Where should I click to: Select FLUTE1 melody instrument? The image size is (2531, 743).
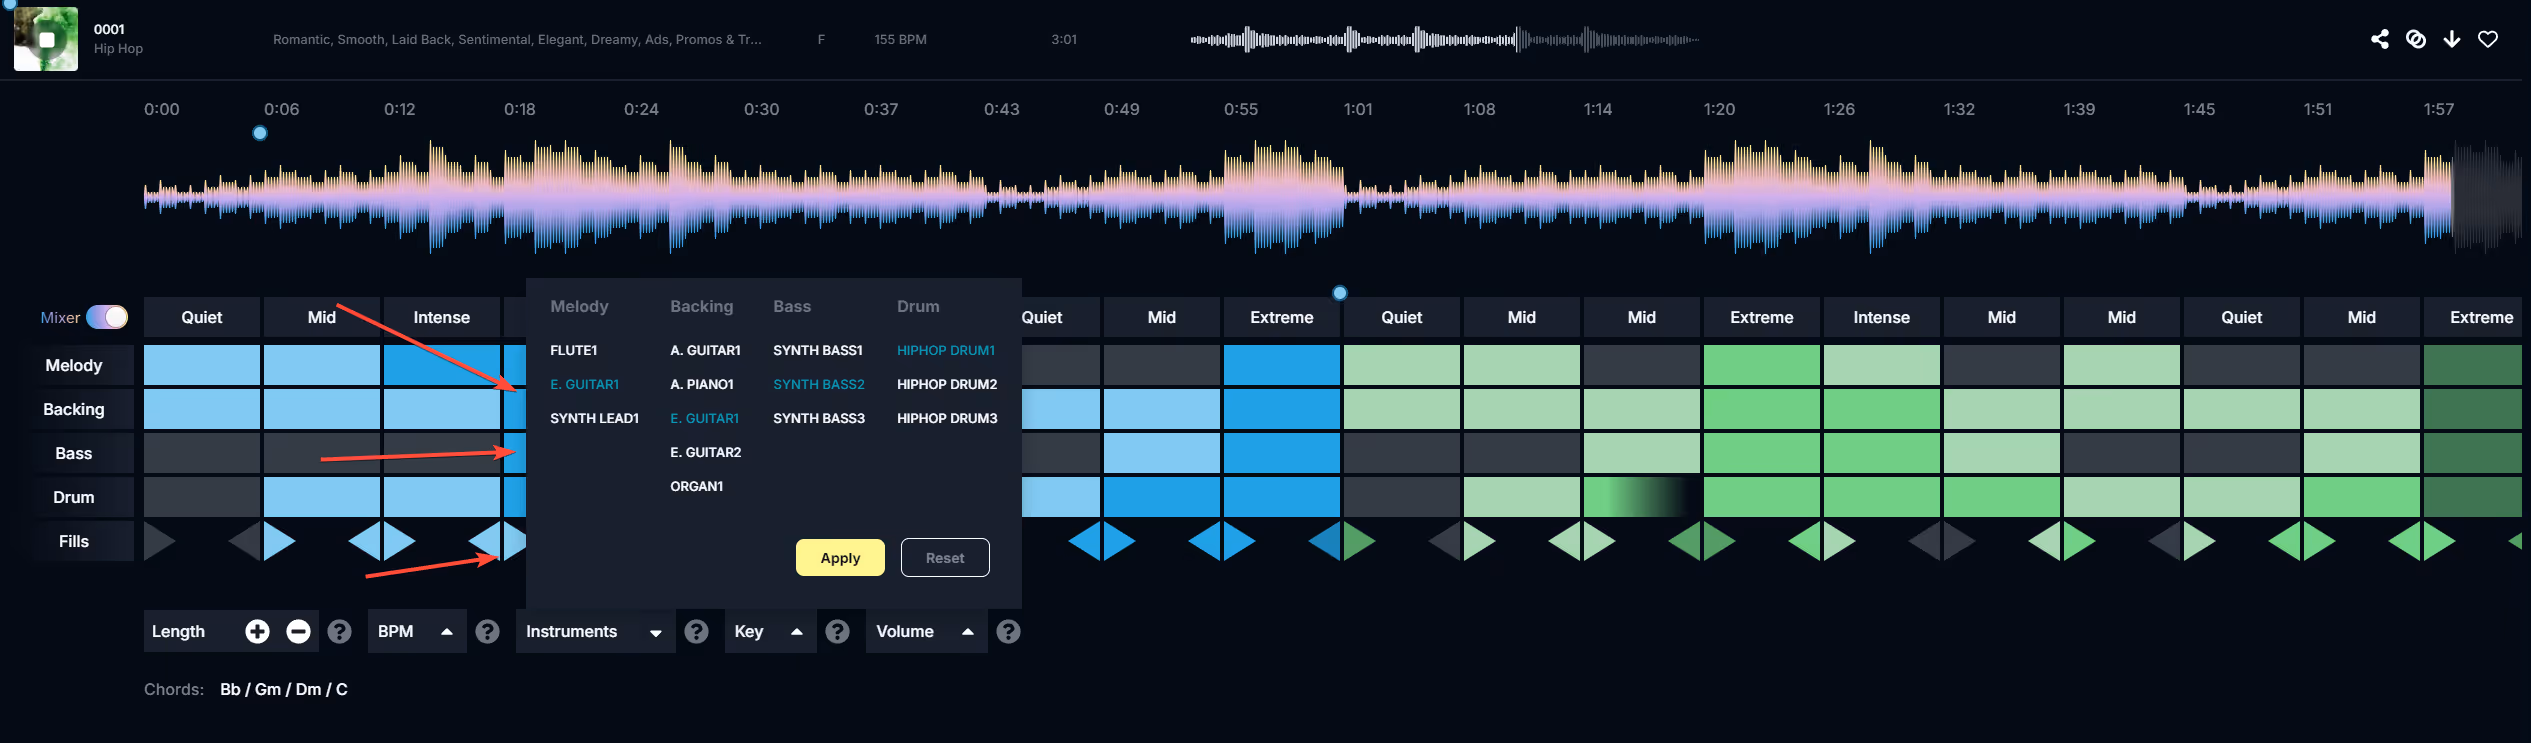click(574, 350)
